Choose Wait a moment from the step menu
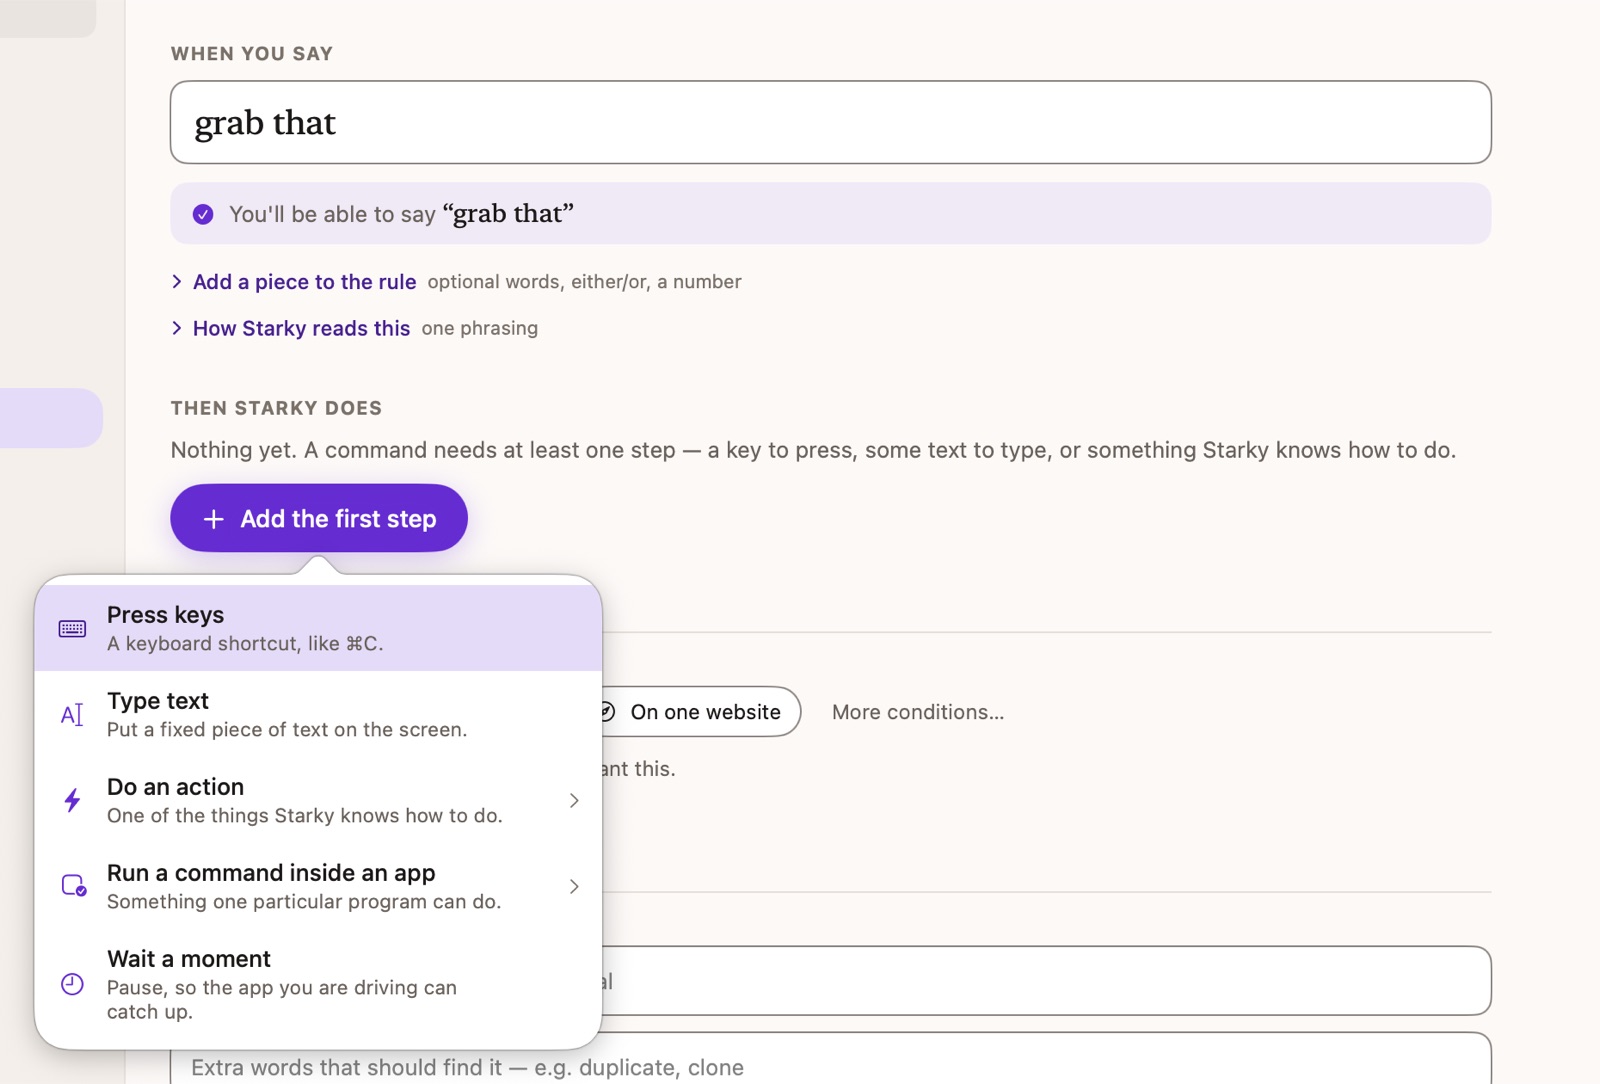 318,984
